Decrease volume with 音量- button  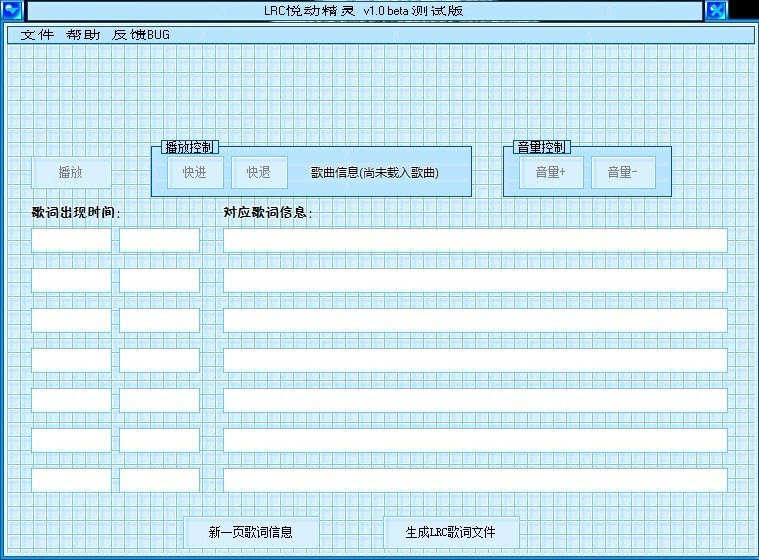click(x=623, y=172)
